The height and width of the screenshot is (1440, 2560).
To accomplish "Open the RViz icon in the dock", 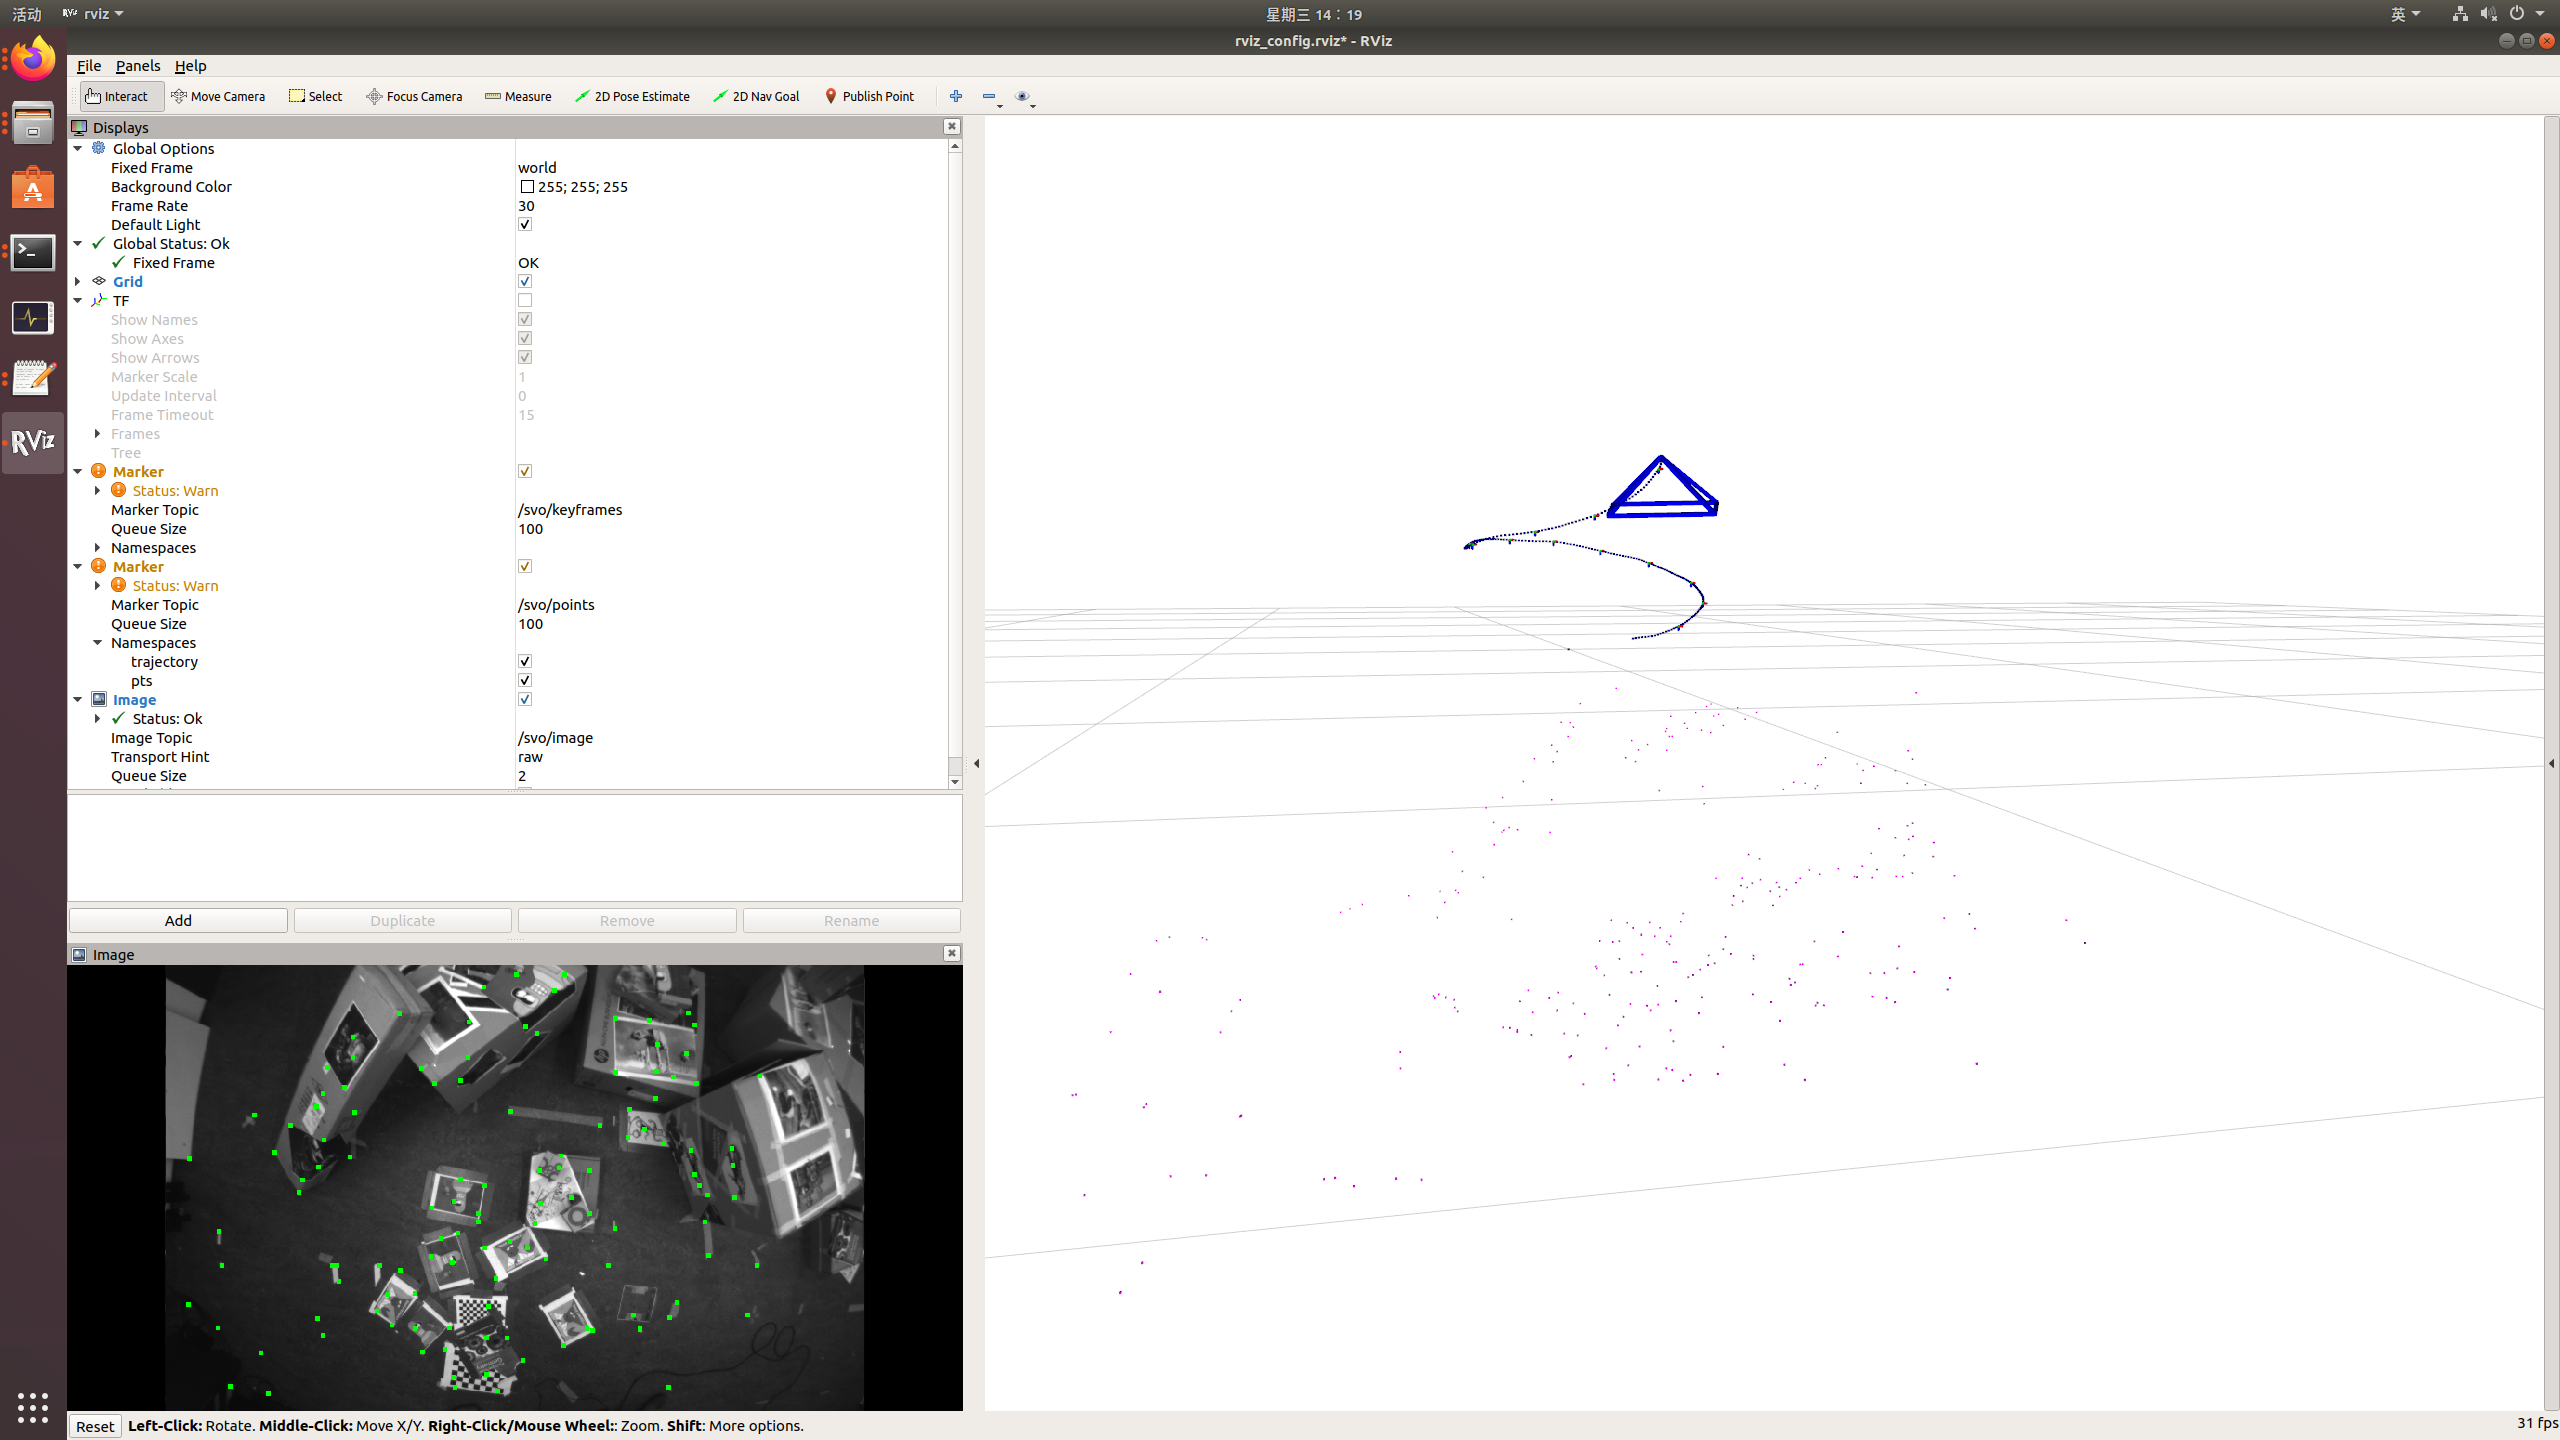I will (x=33, y=442).
